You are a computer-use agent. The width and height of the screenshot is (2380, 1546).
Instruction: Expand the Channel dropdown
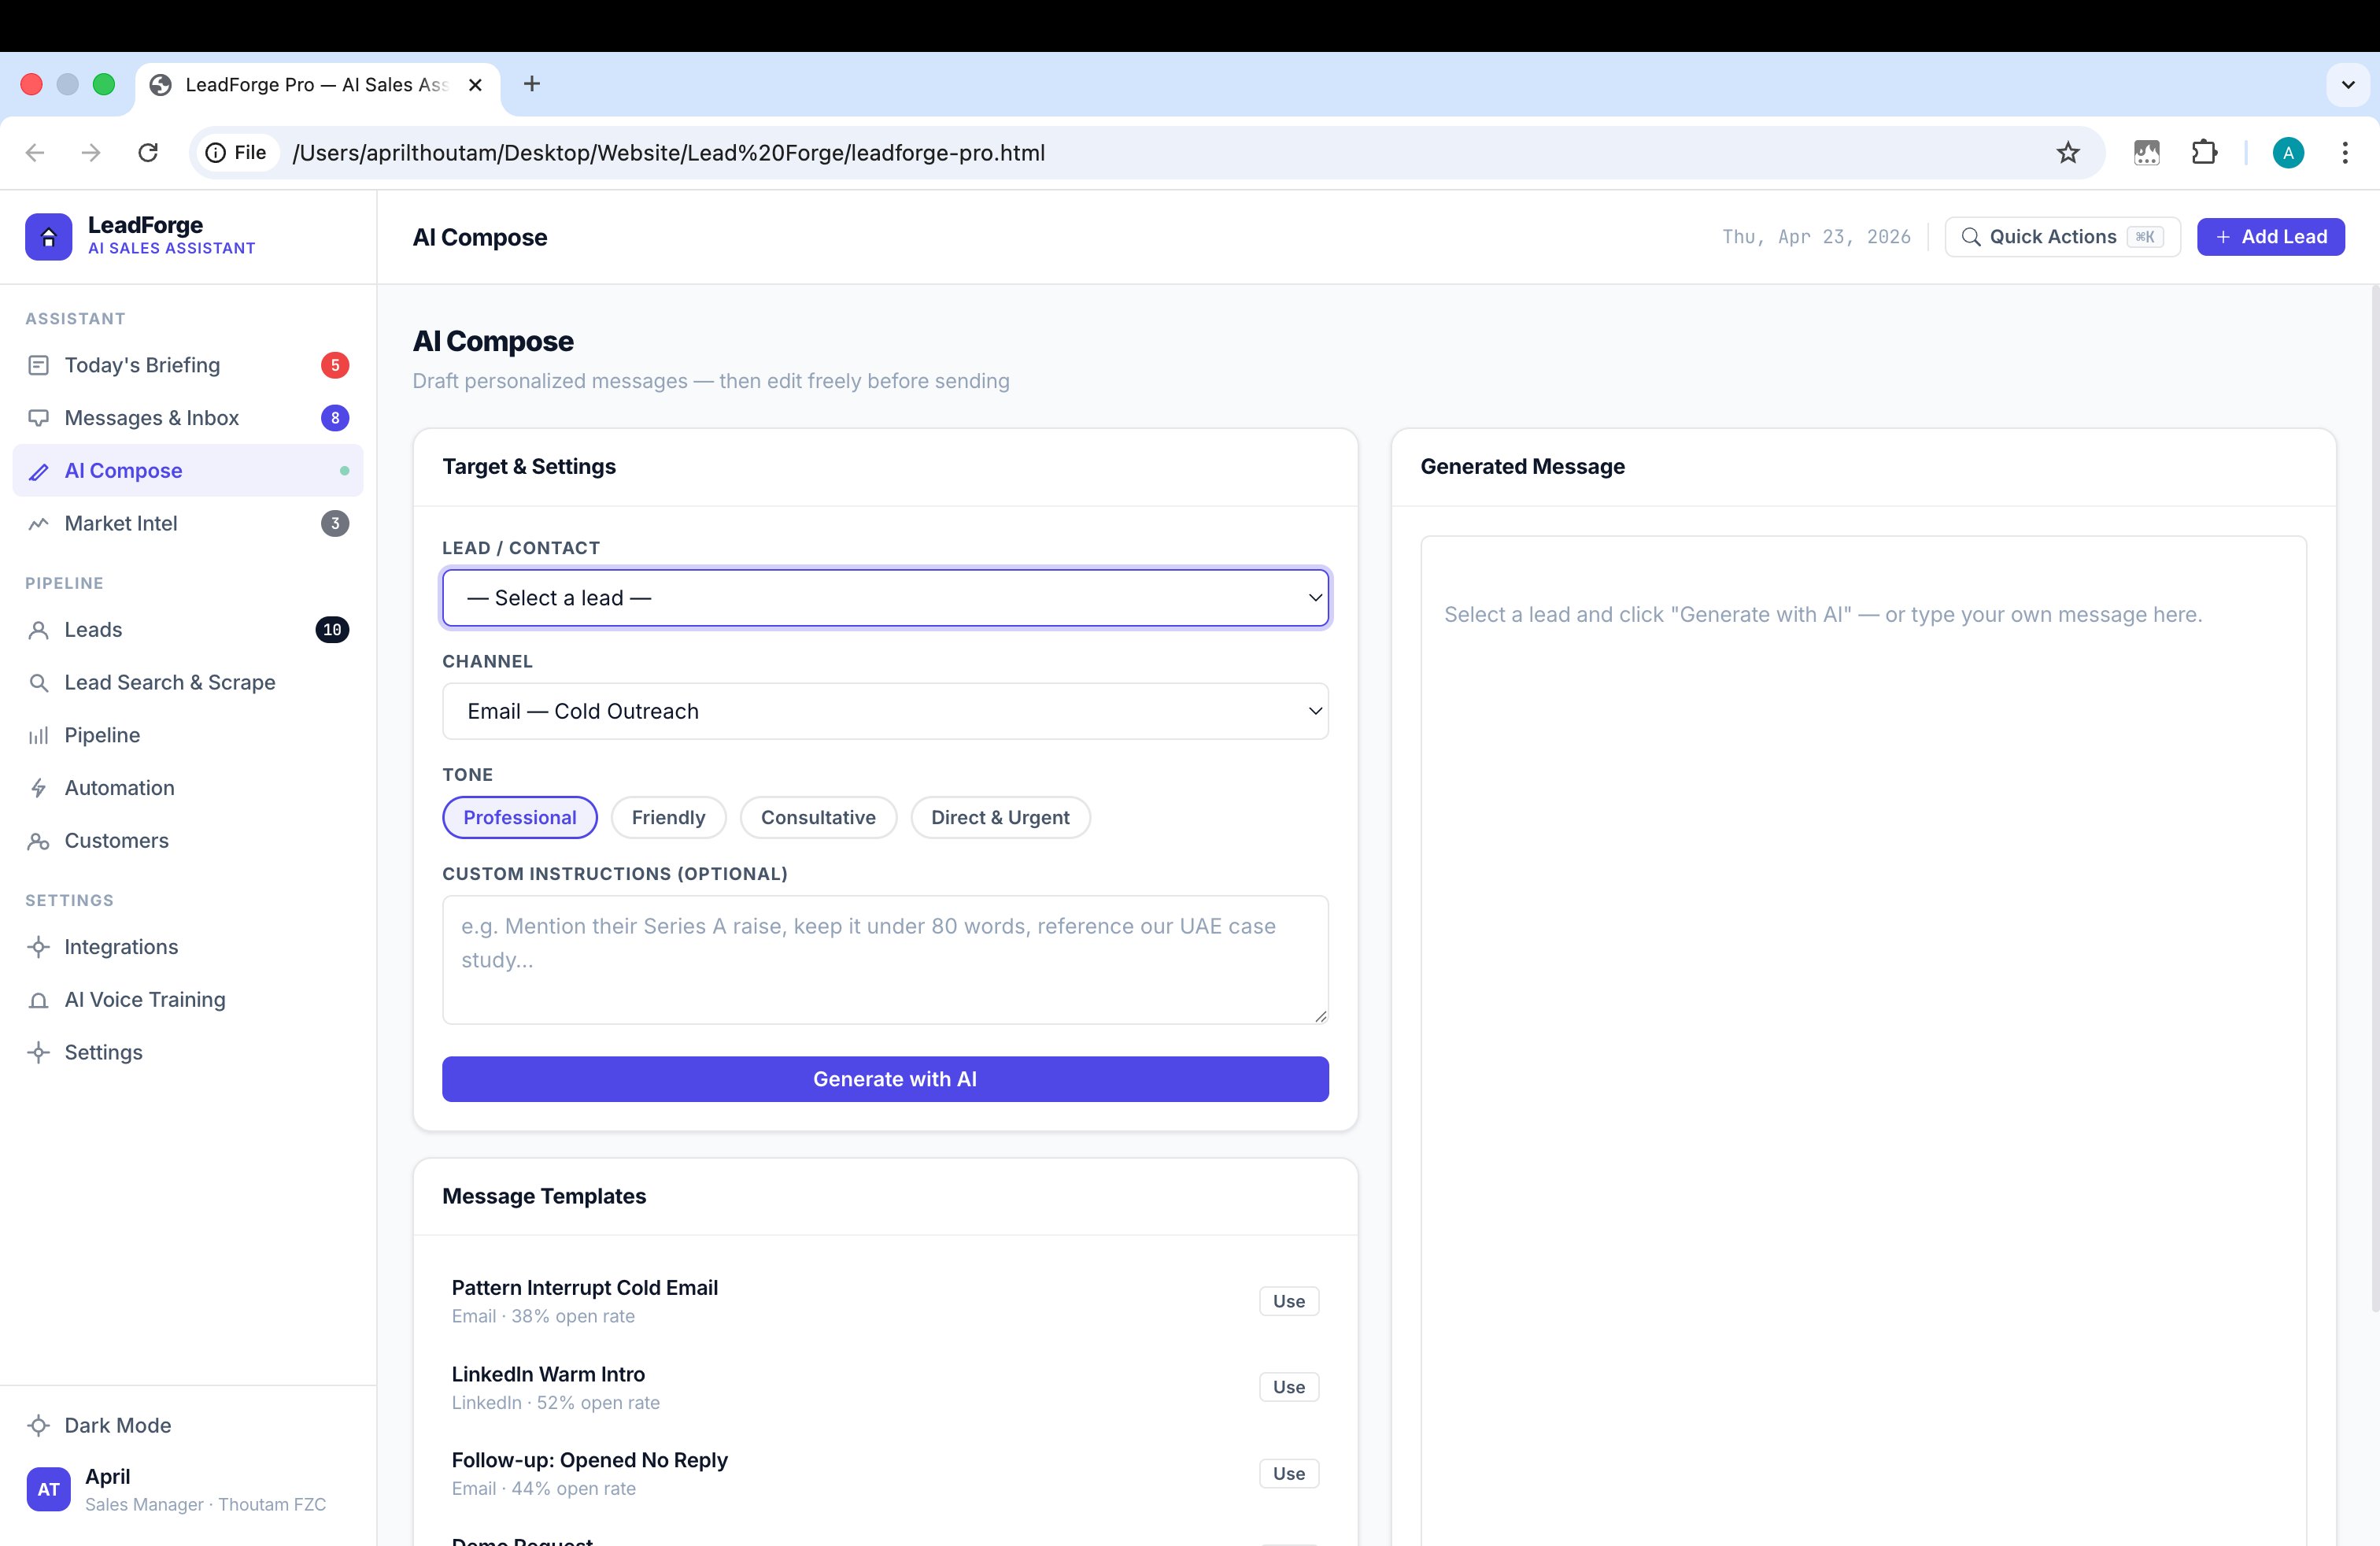point(885,711)
